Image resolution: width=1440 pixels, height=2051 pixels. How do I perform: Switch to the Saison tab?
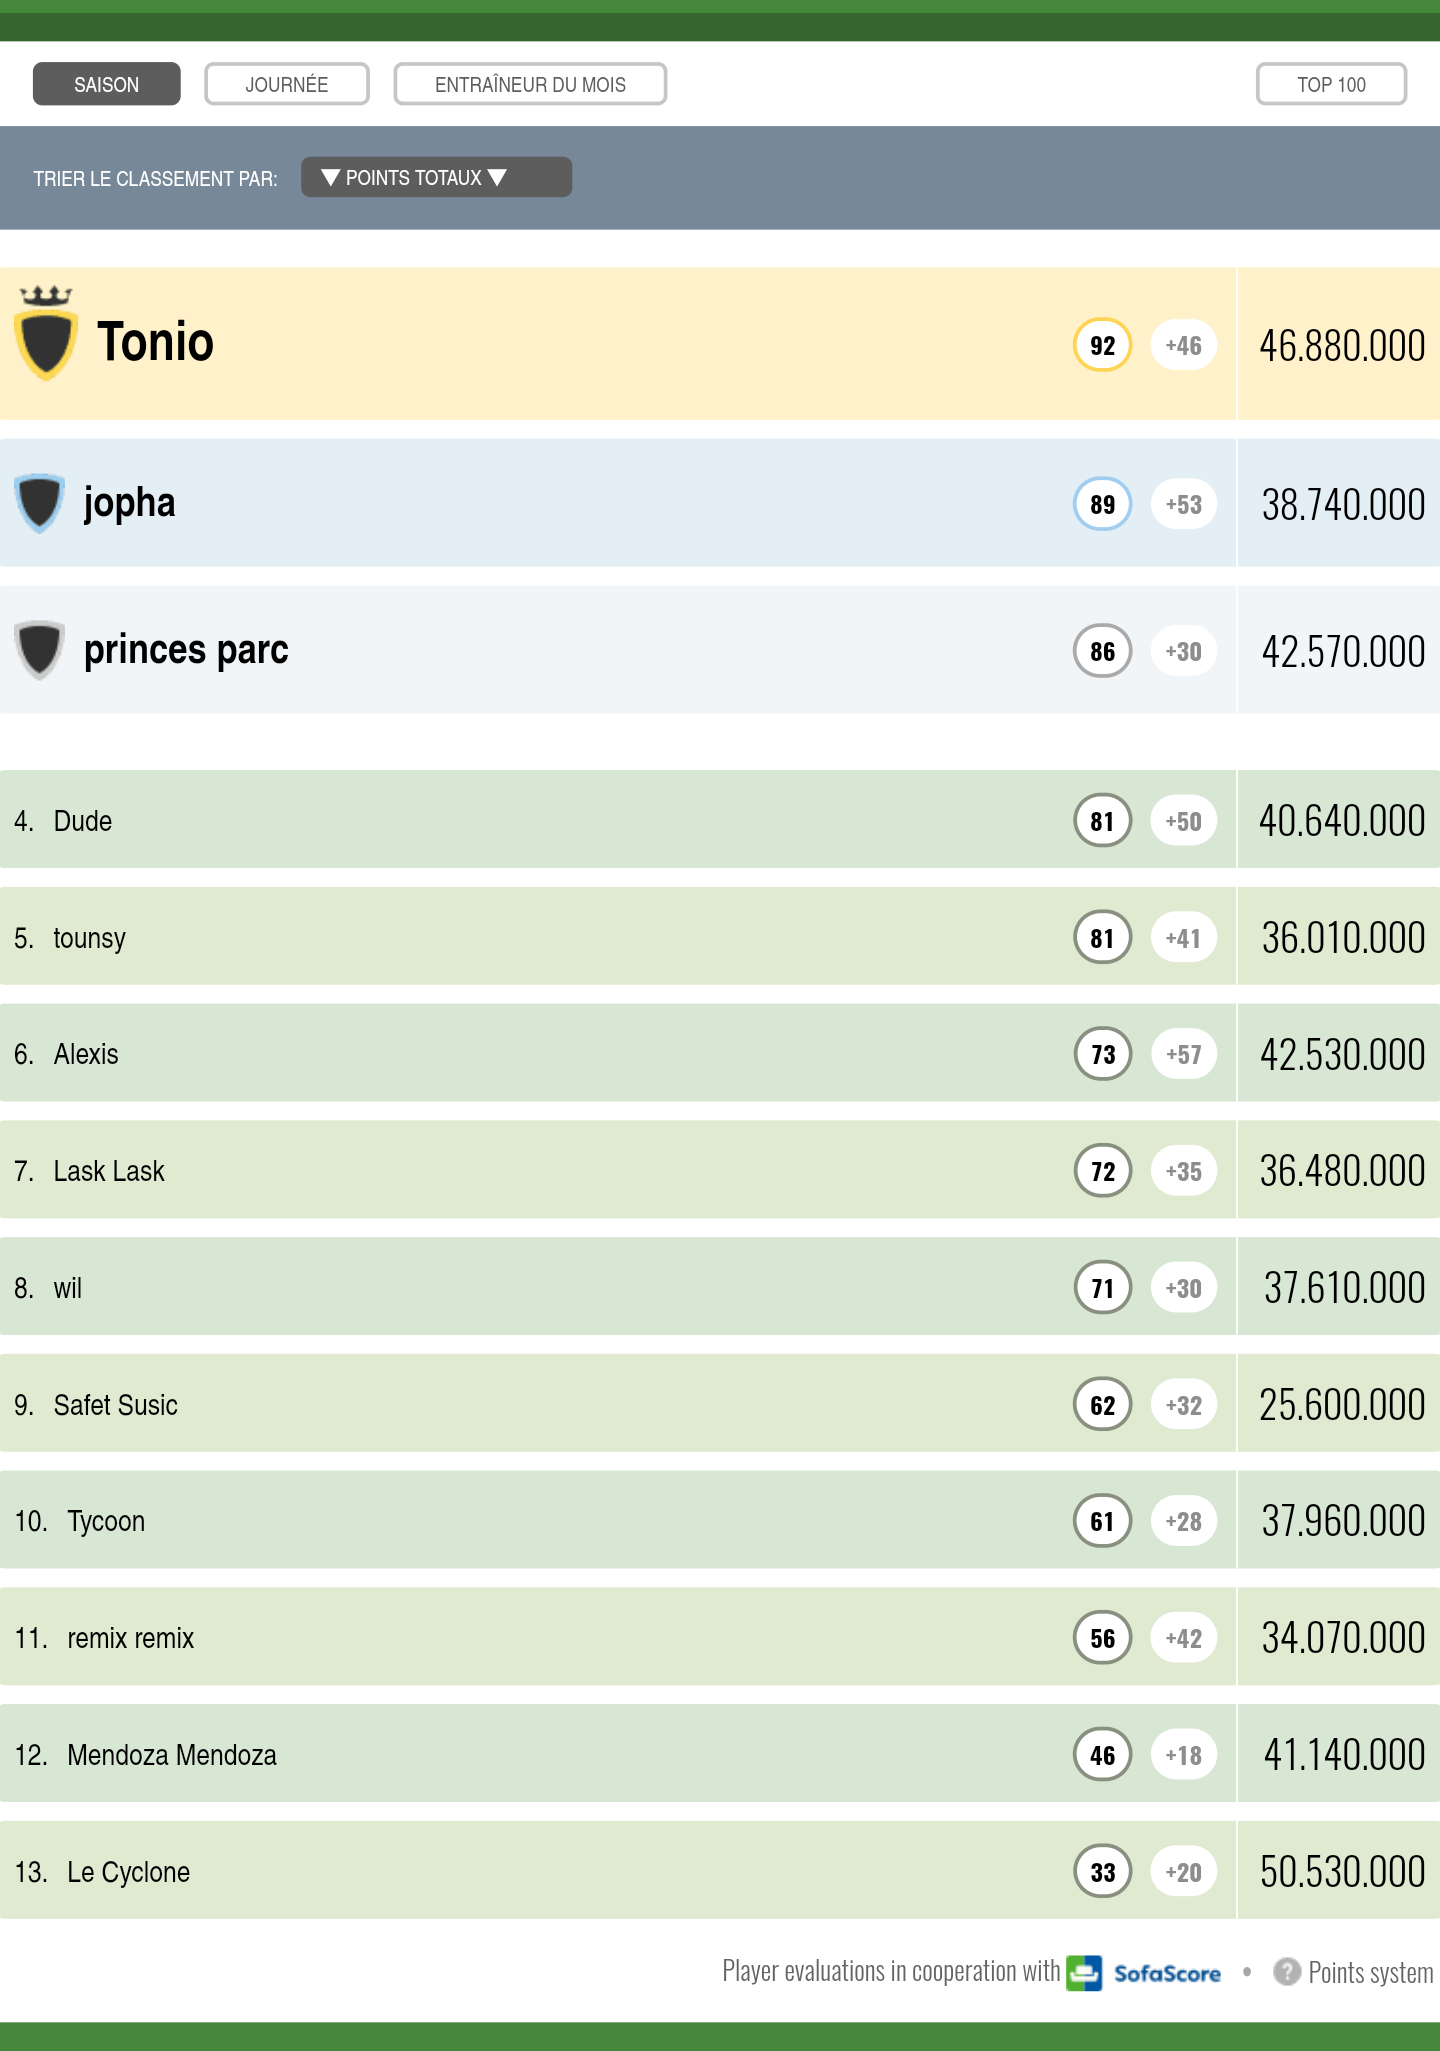(x=106, y=84)
